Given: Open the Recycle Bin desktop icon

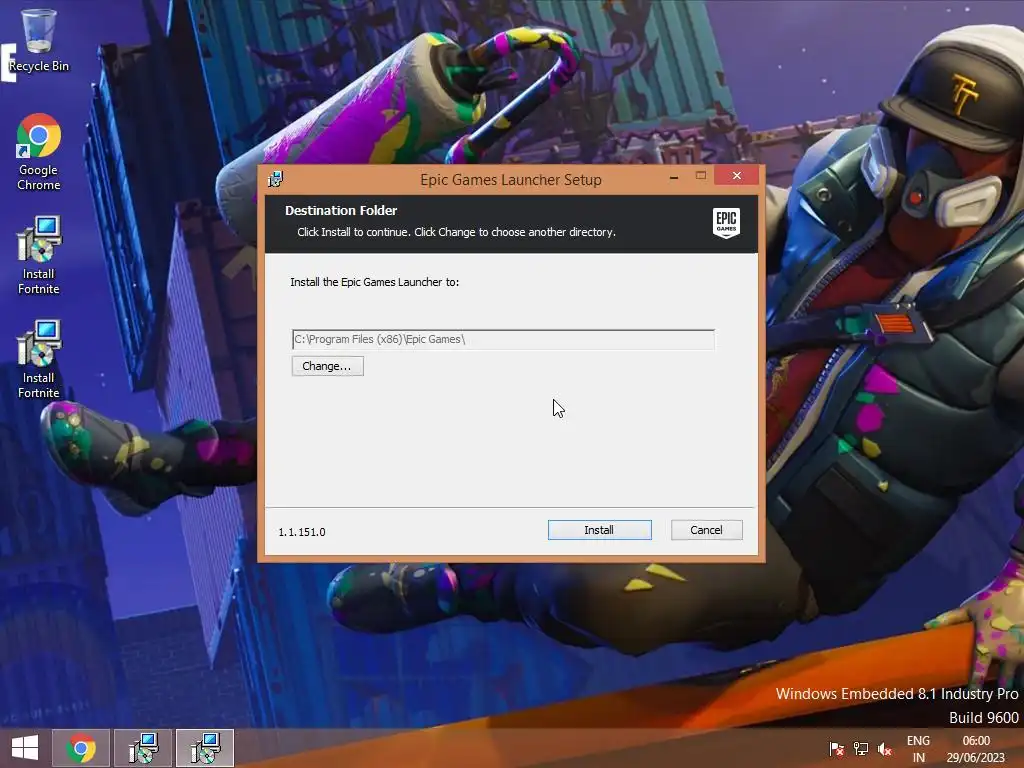Looking at the screenshot, I should point(39,40).
